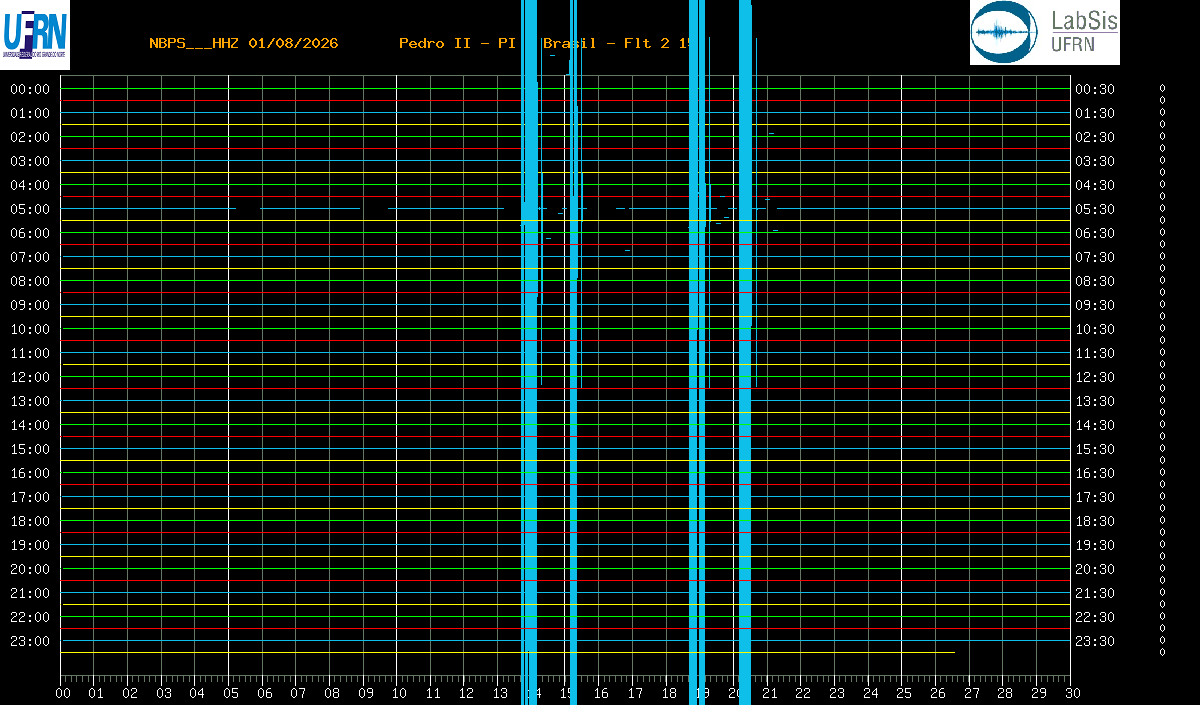Pick the 14:00 hour label

(30, 425)
